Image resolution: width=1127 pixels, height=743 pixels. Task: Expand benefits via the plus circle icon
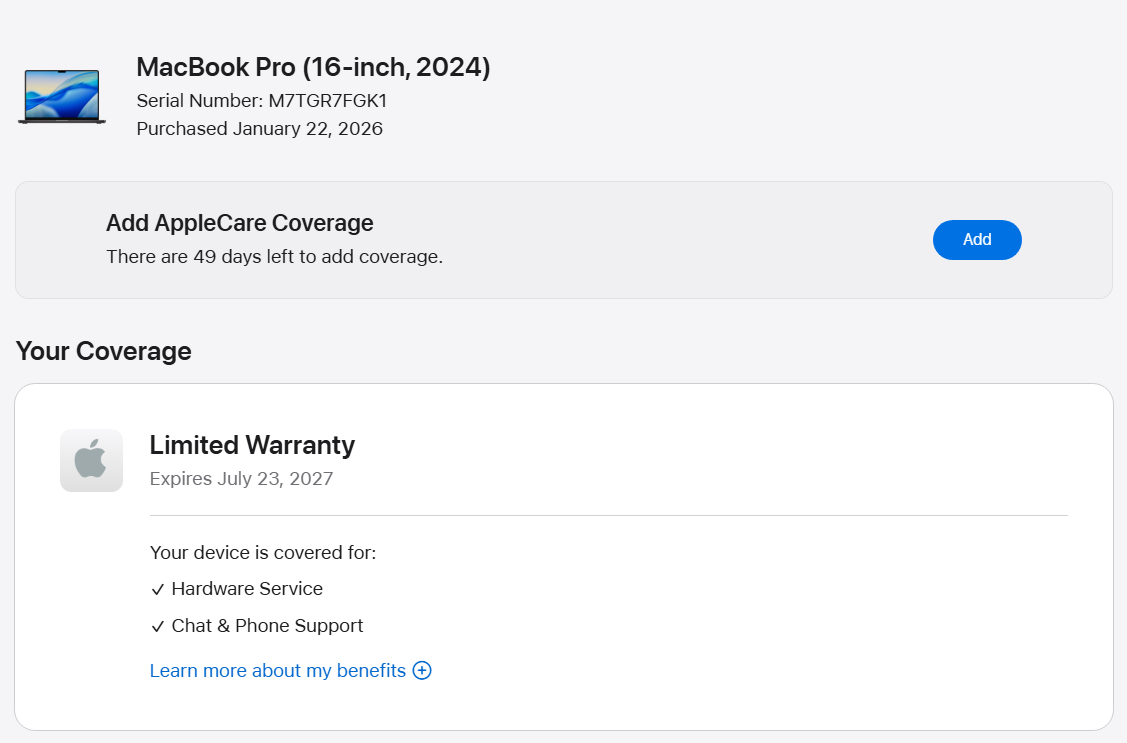tap(422, 670)
